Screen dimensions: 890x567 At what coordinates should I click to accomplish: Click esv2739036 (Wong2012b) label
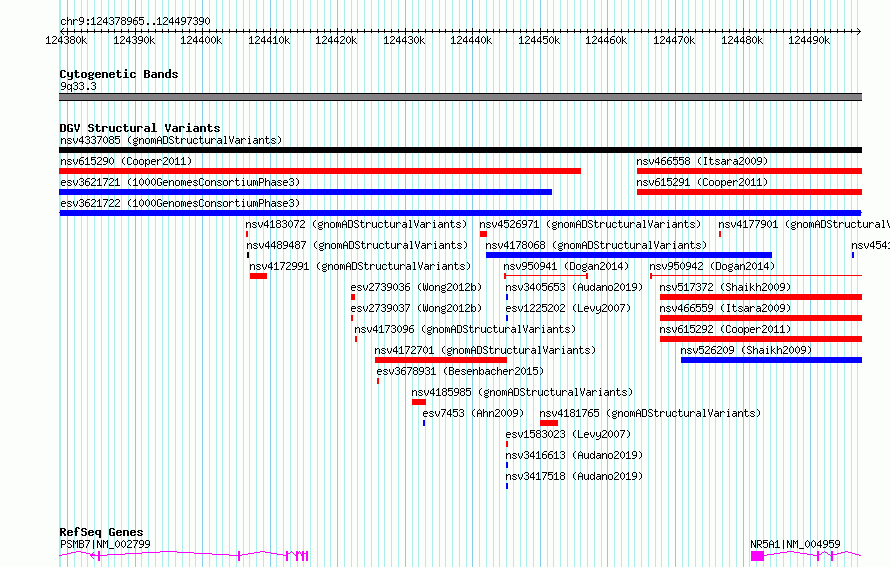pyautogui.click(x=416, y=287)
